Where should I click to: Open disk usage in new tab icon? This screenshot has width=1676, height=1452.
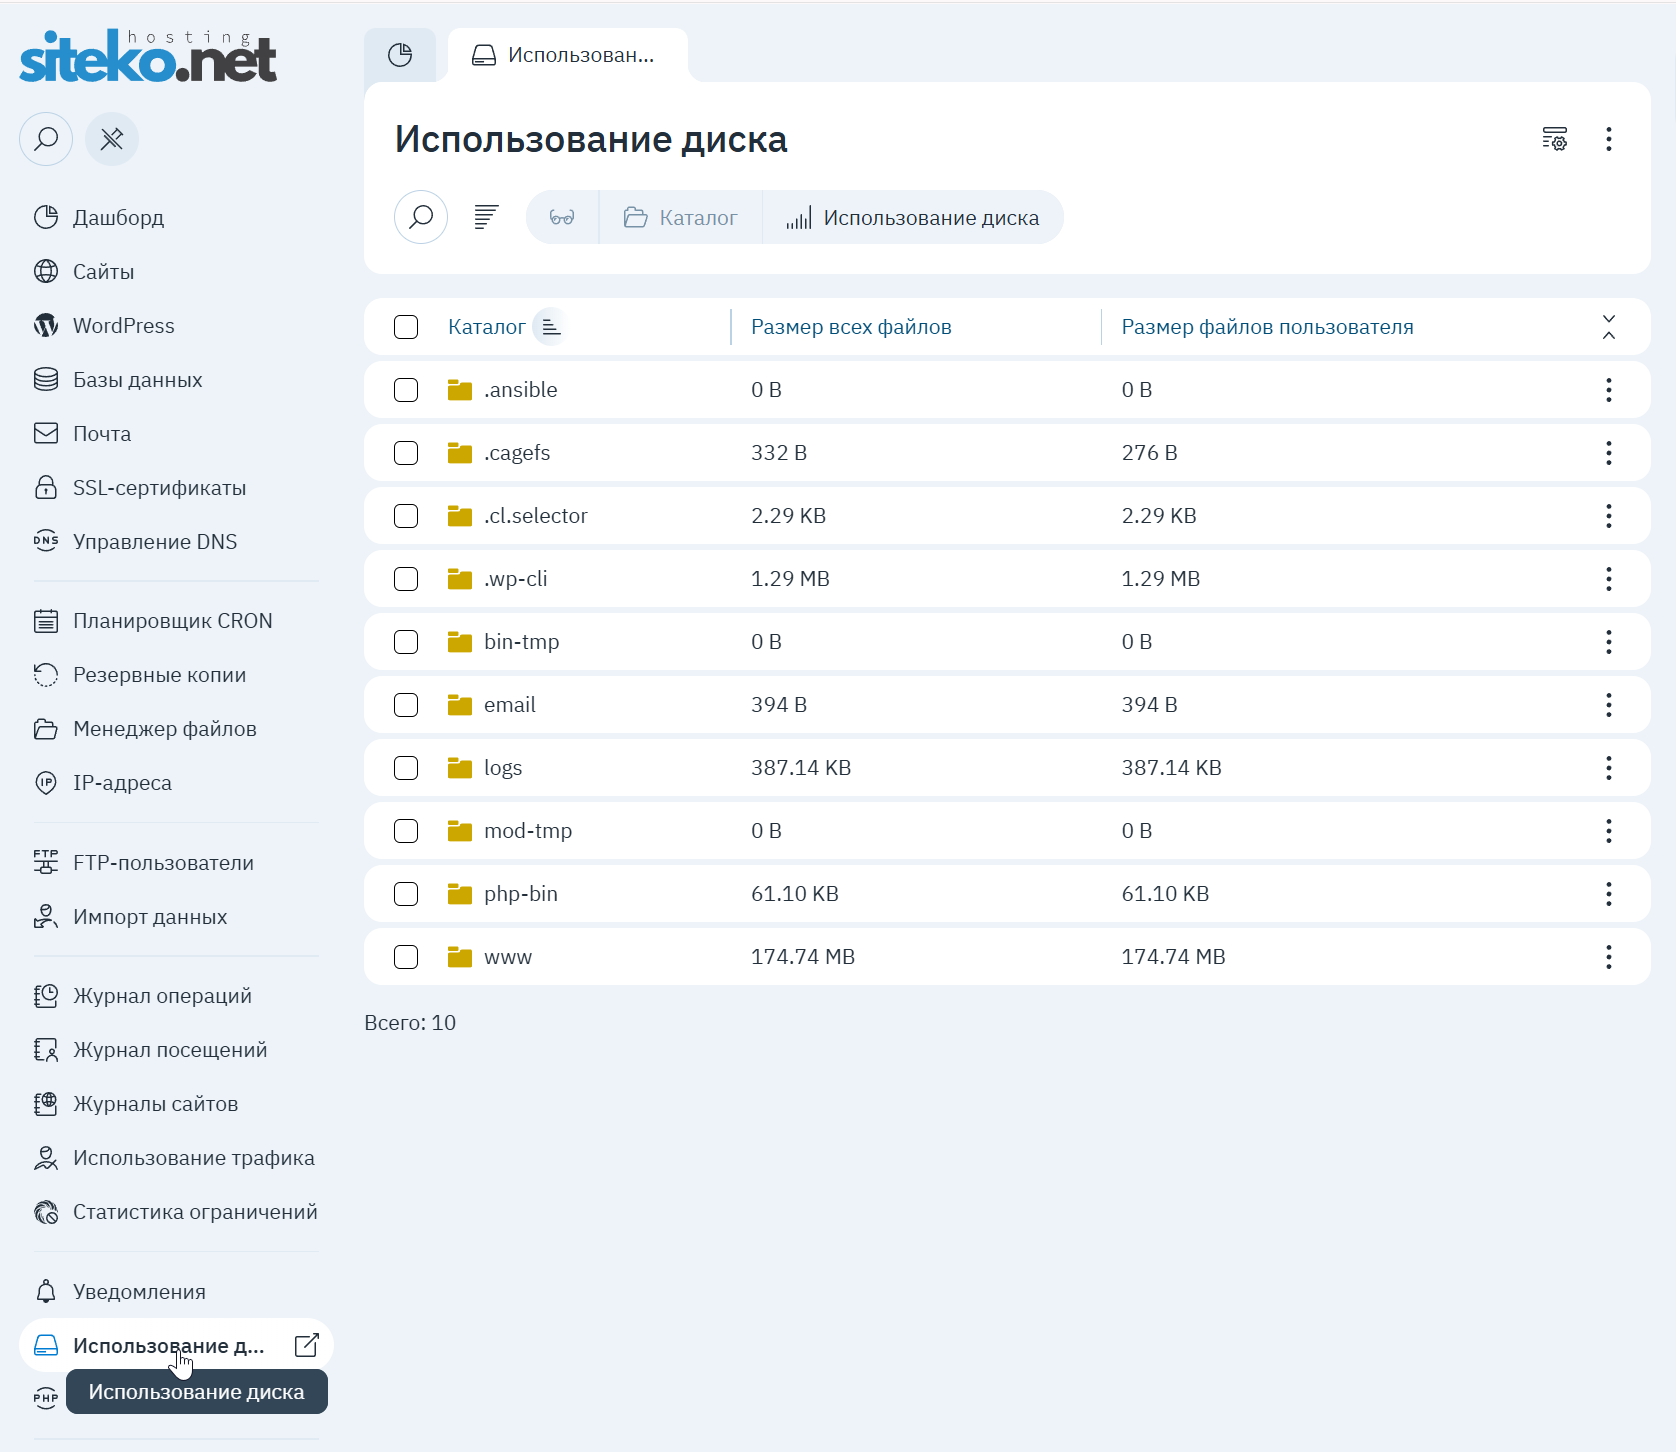point(307,1345)
